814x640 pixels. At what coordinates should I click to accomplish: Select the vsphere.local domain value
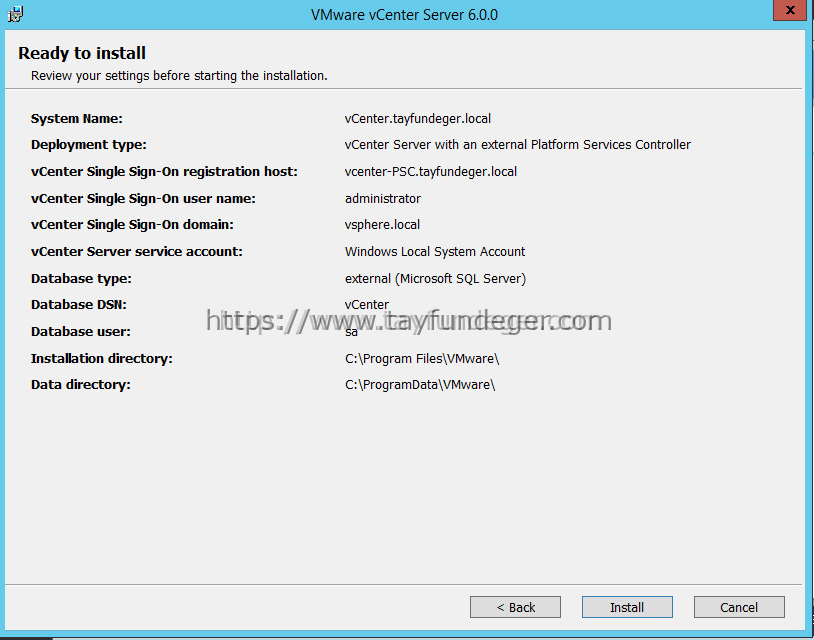point(382,225)
